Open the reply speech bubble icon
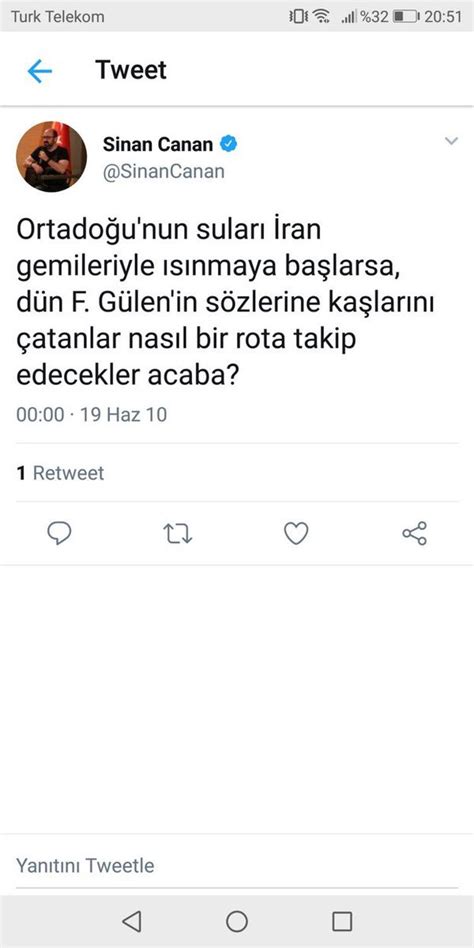This screenshot has height=948, width=474. pyautogui.click(x=59, y=534)
